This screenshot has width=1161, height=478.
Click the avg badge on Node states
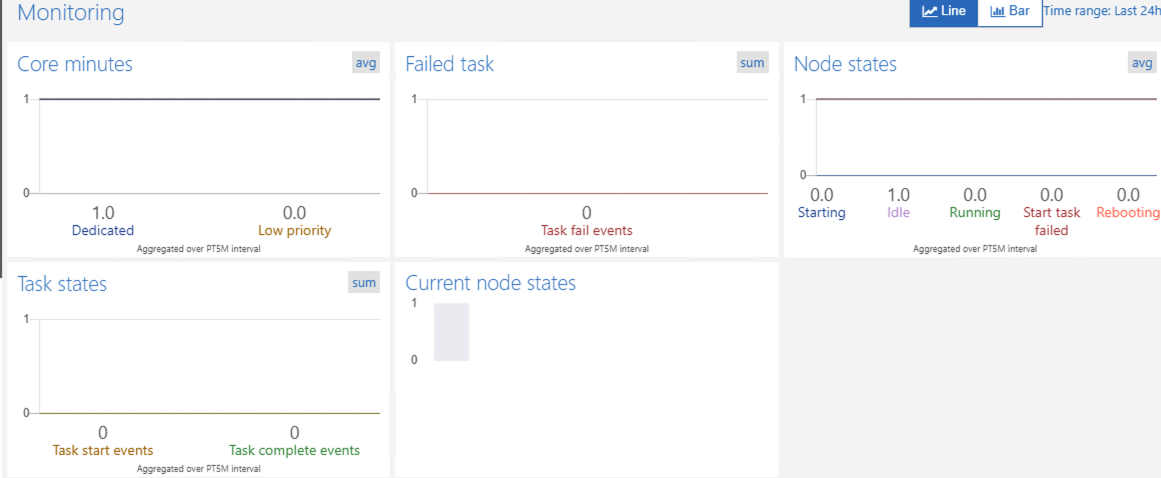point(1141,63)
